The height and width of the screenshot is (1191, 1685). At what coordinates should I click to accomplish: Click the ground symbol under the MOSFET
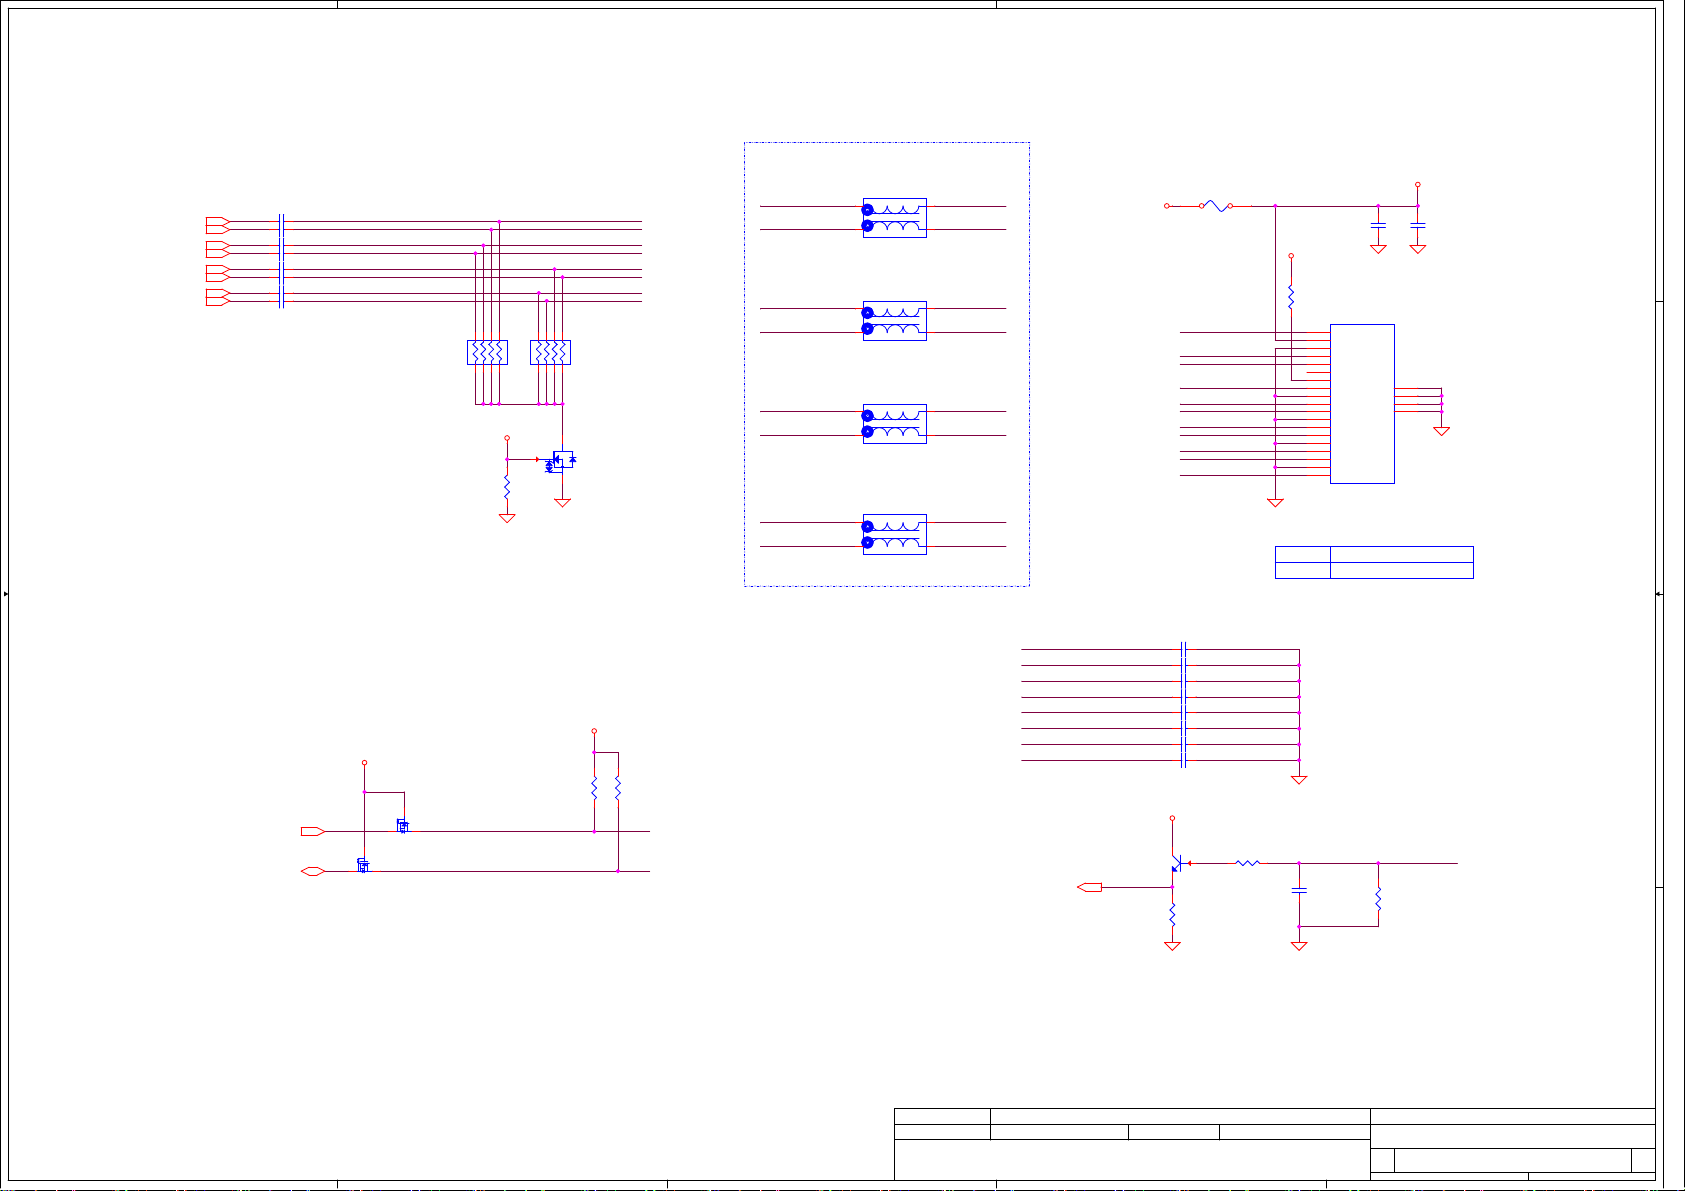pyautogui.click(x=562, y=503)
